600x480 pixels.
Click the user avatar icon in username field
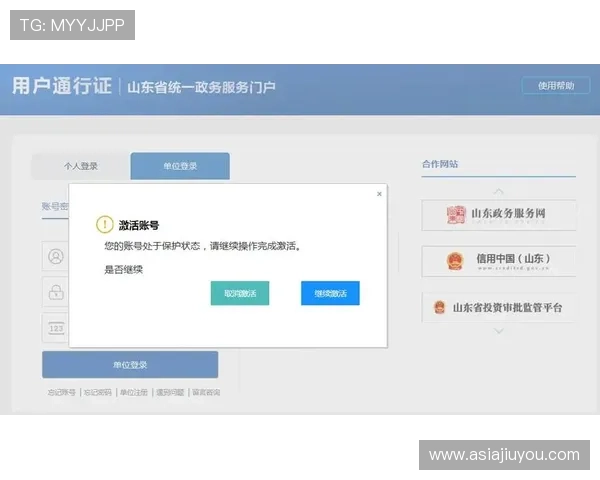[x=56, y=256]
